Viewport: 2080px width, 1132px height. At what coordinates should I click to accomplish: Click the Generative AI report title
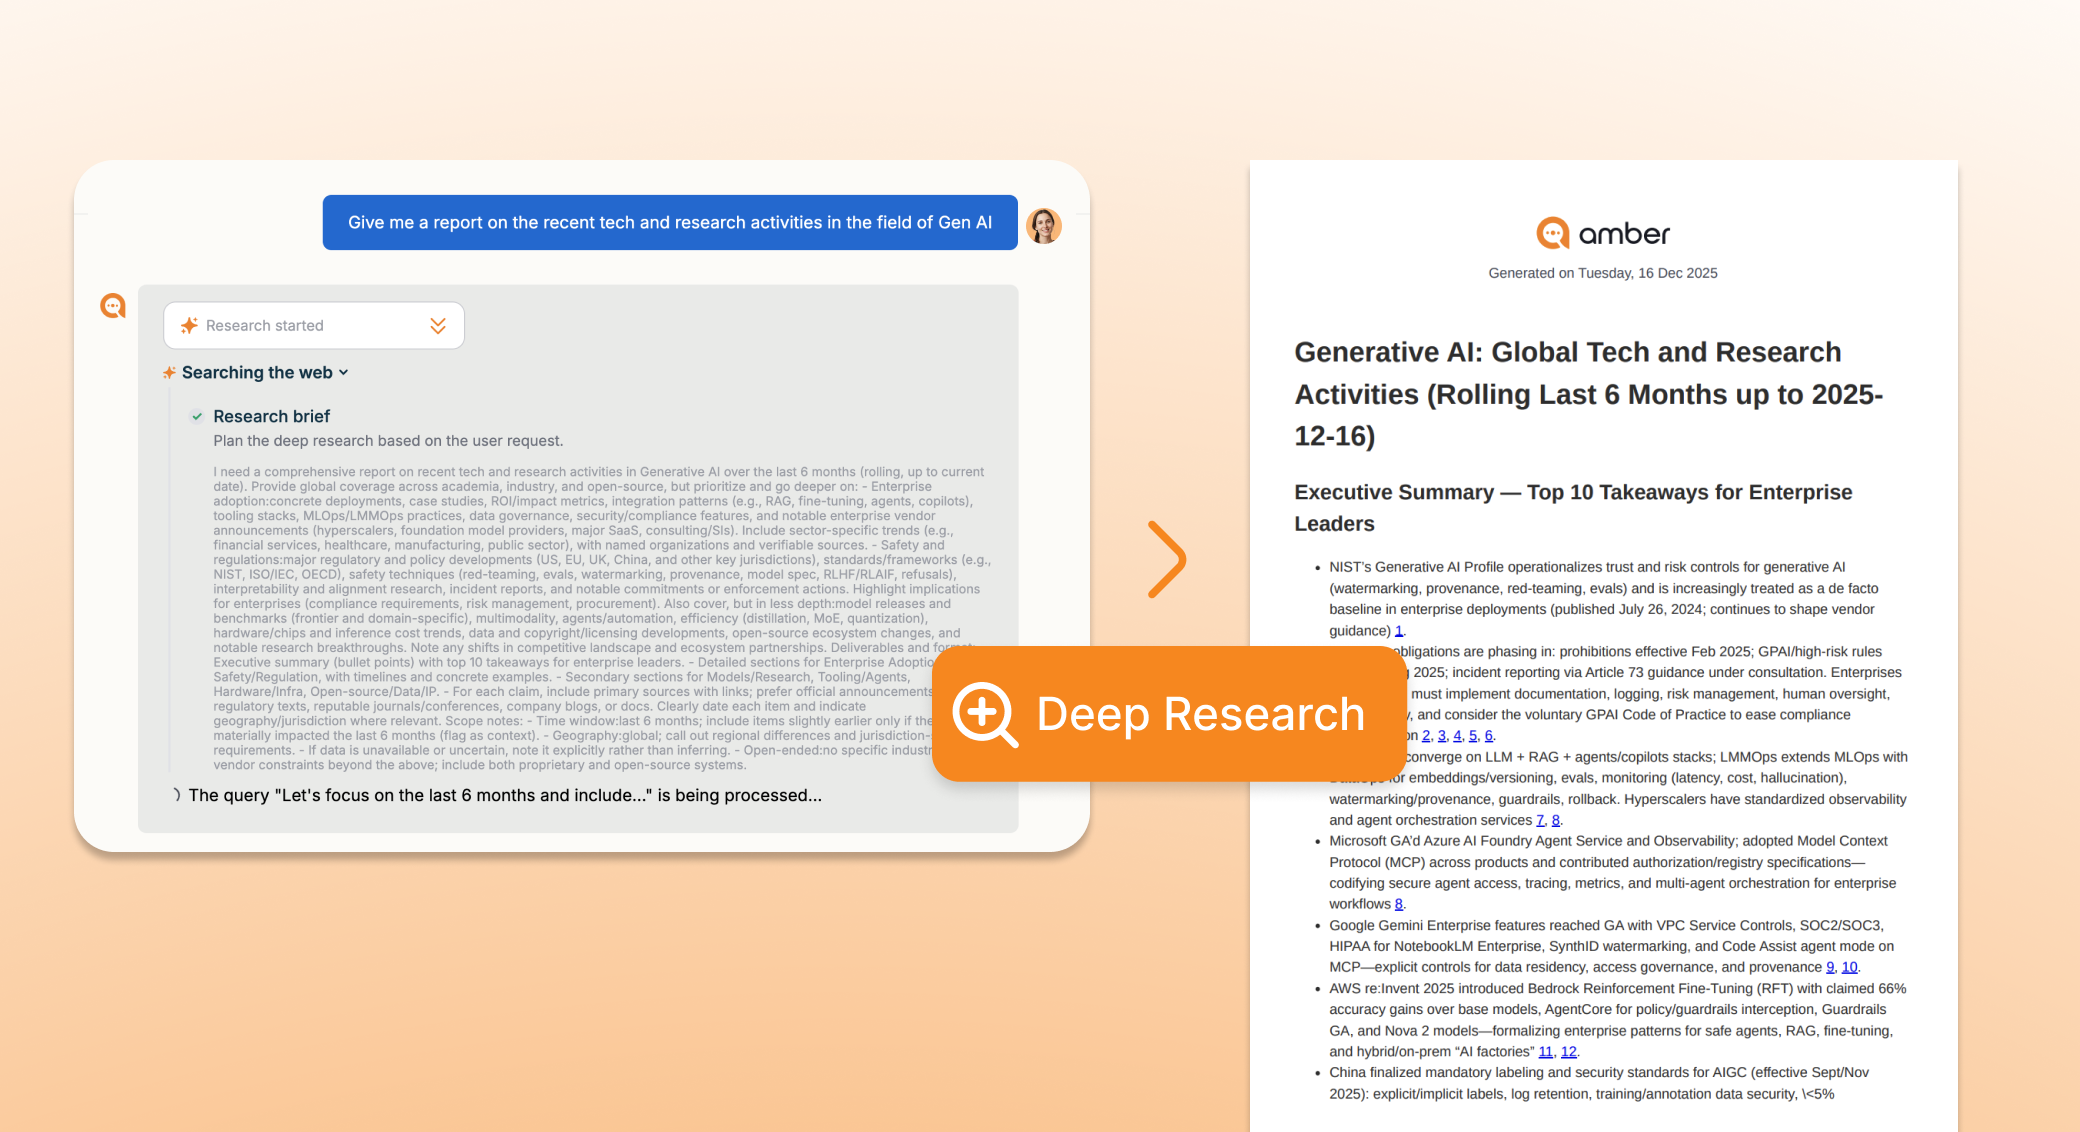point(1588,394)
